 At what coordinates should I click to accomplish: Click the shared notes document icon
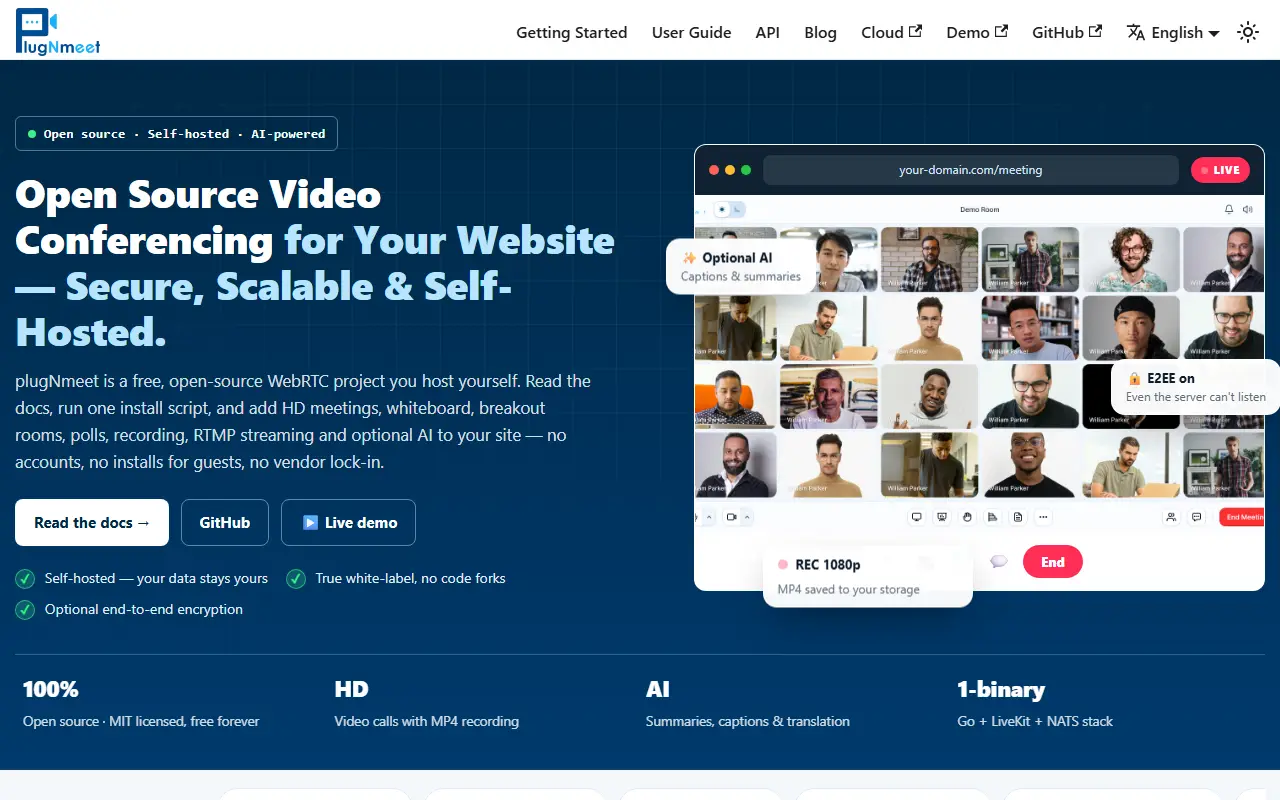pyautogui.click(x=1018, y=517)
